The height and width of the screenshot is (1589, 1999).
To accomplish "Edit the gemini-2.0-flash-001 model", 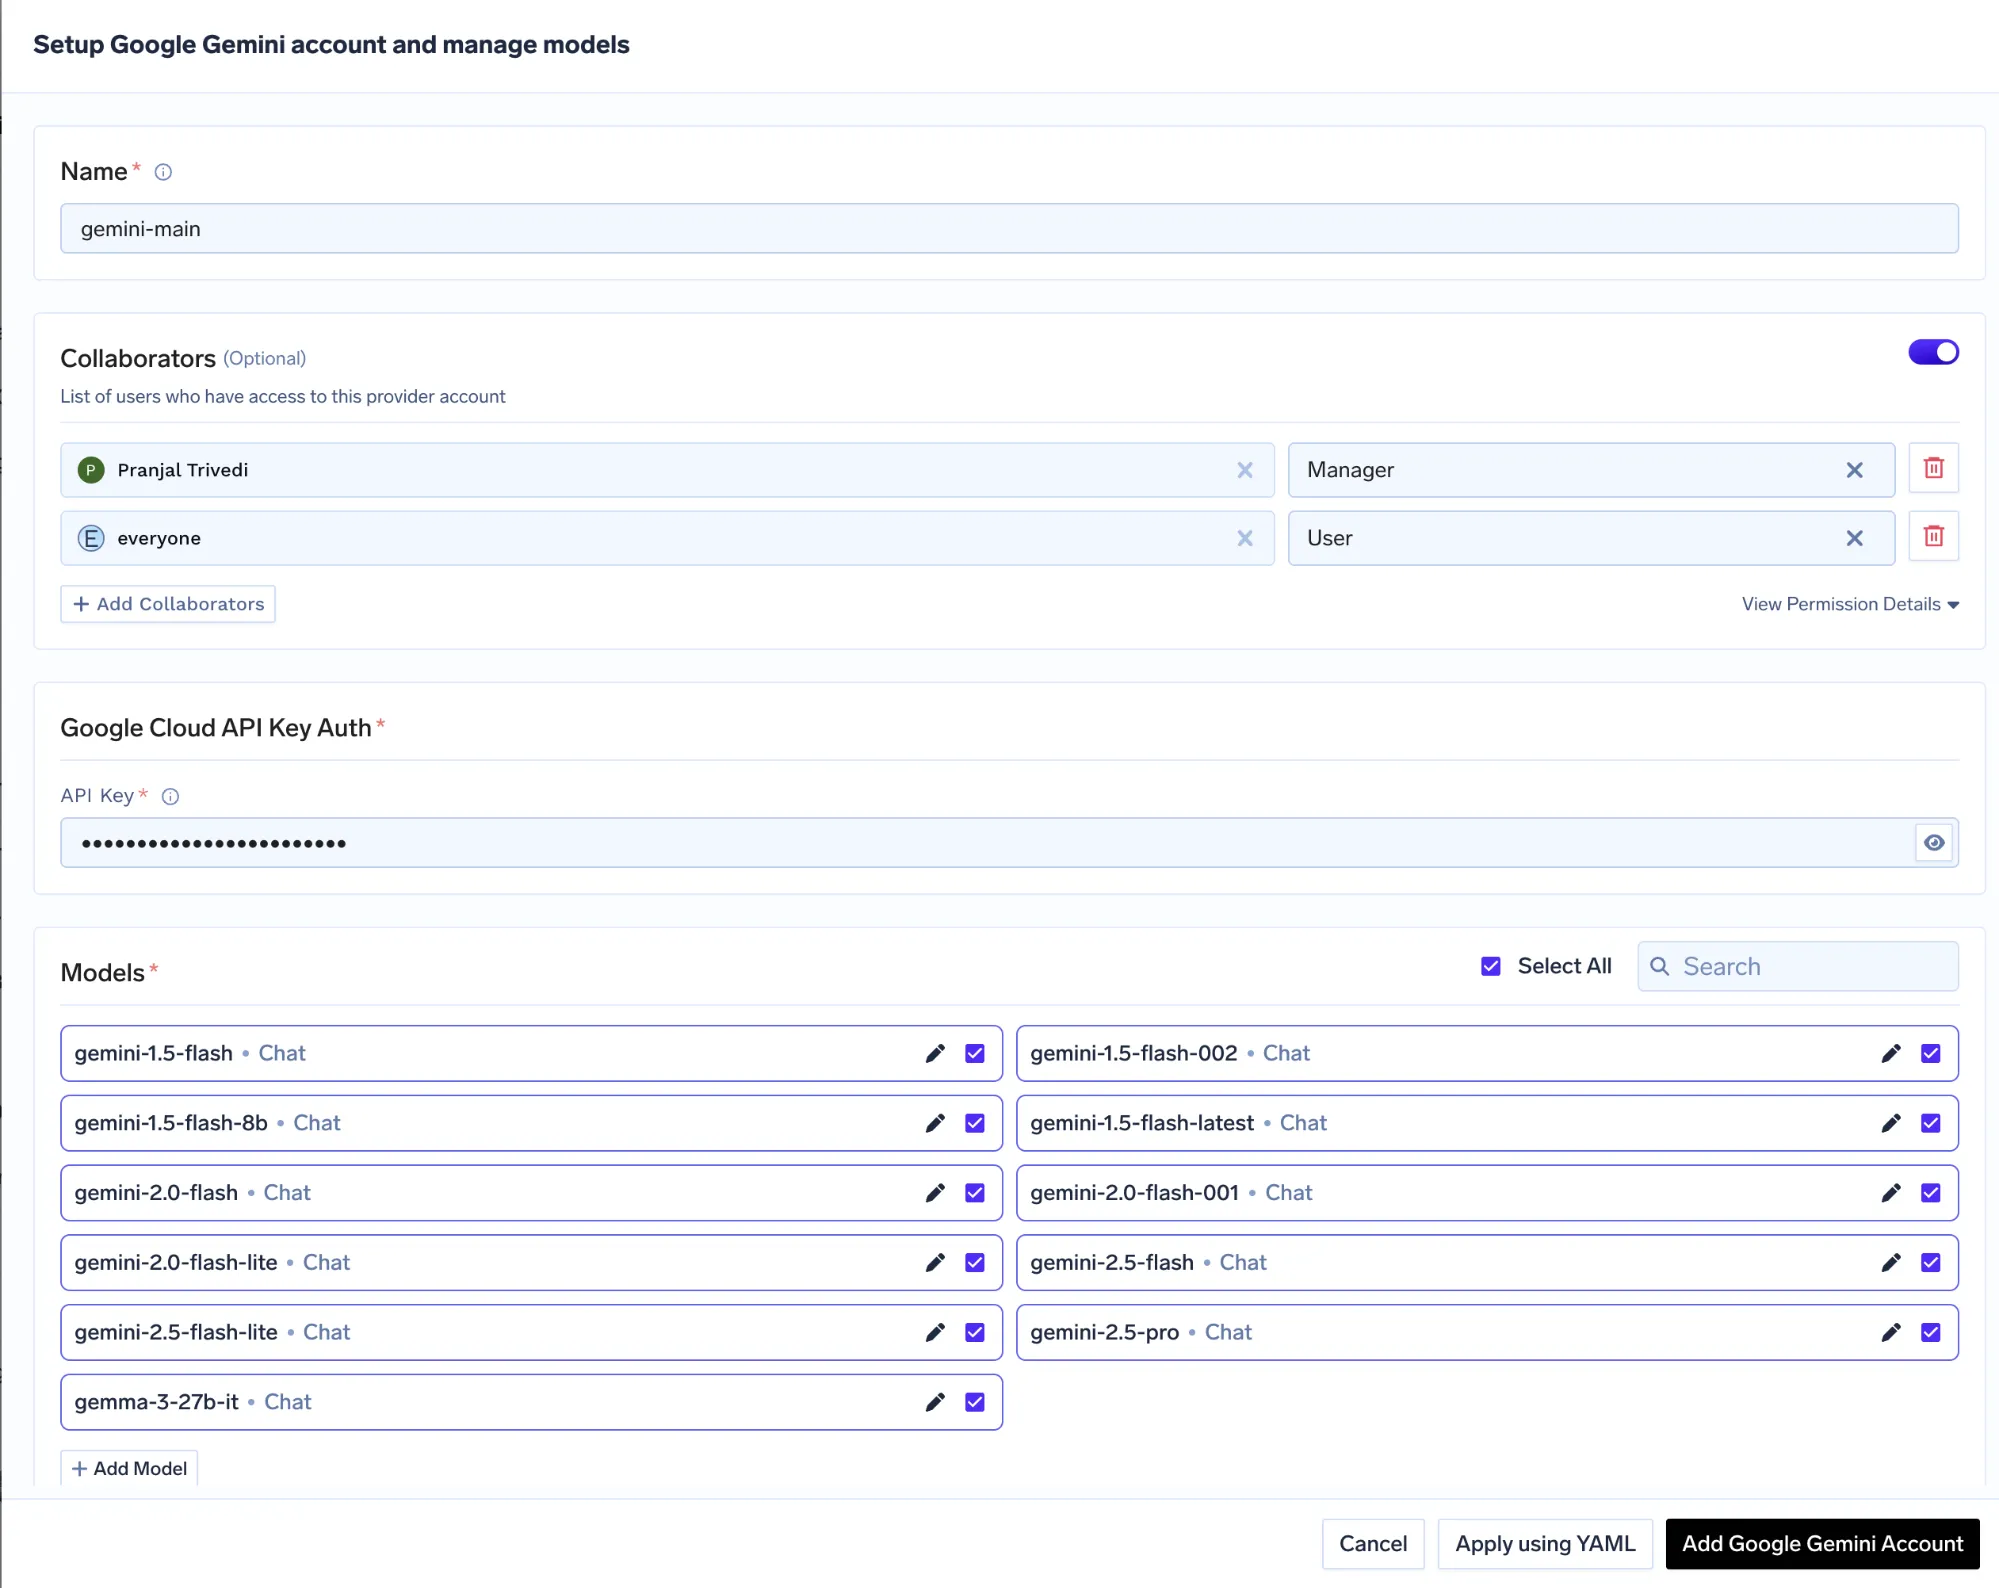I will tap(1891, 1193).
